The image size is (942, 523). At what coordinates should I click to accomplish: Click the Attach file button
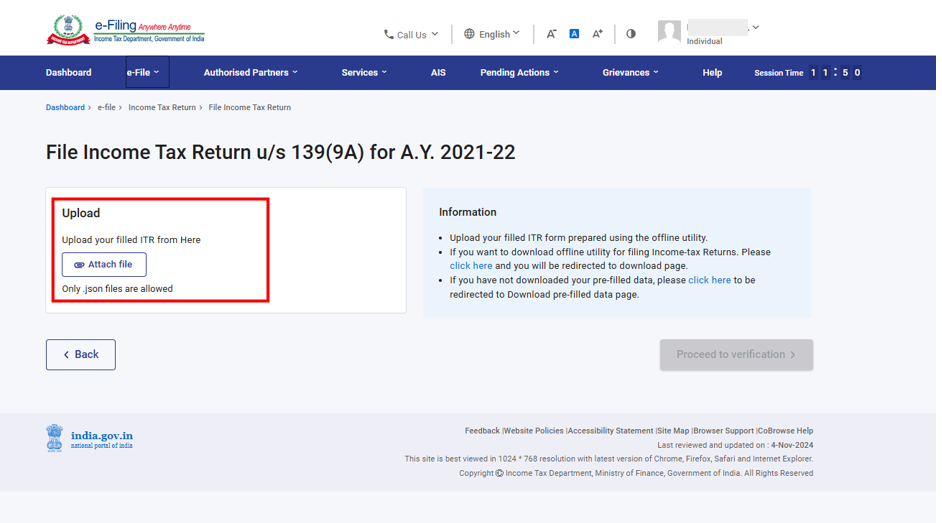[104, 265]
